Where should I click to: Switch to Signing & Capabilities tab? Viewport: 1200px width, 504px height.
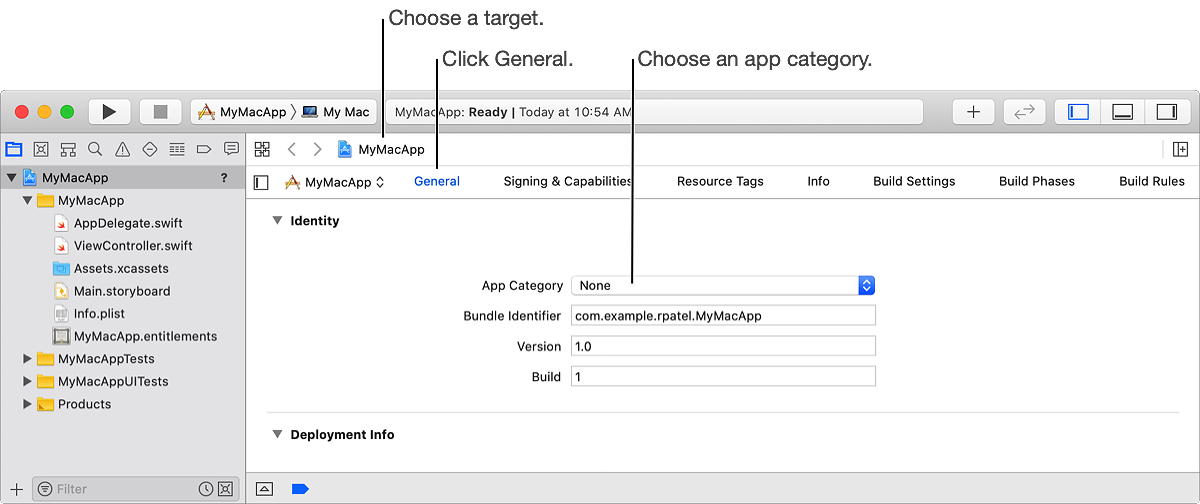coord(568,181)
